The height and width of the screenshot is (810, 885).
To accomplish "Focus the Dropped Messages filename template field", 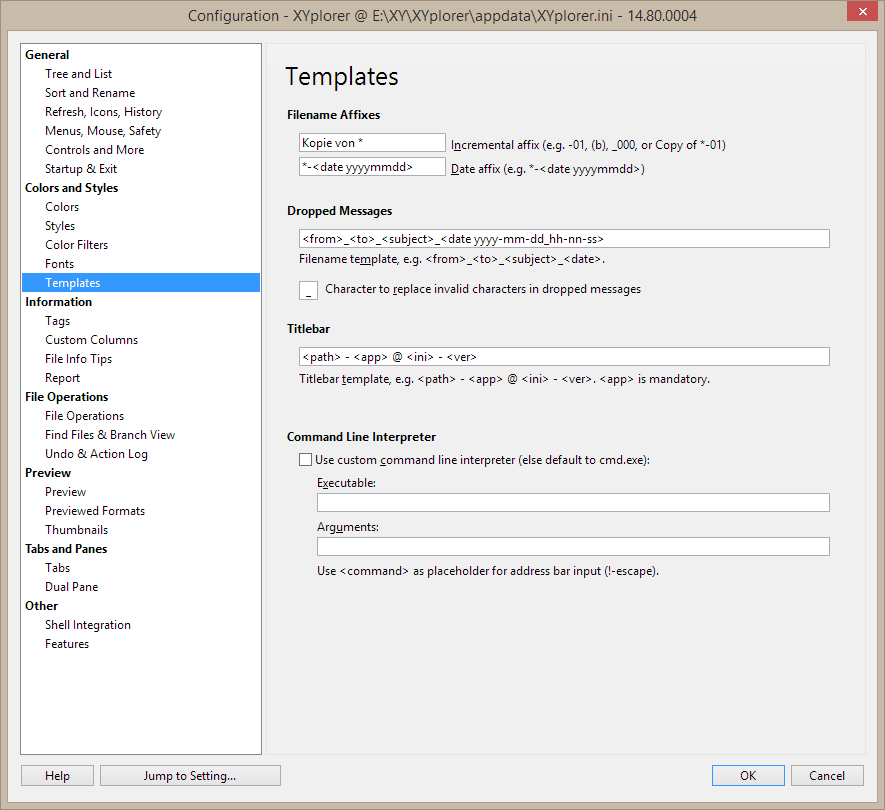I will 563,239.
